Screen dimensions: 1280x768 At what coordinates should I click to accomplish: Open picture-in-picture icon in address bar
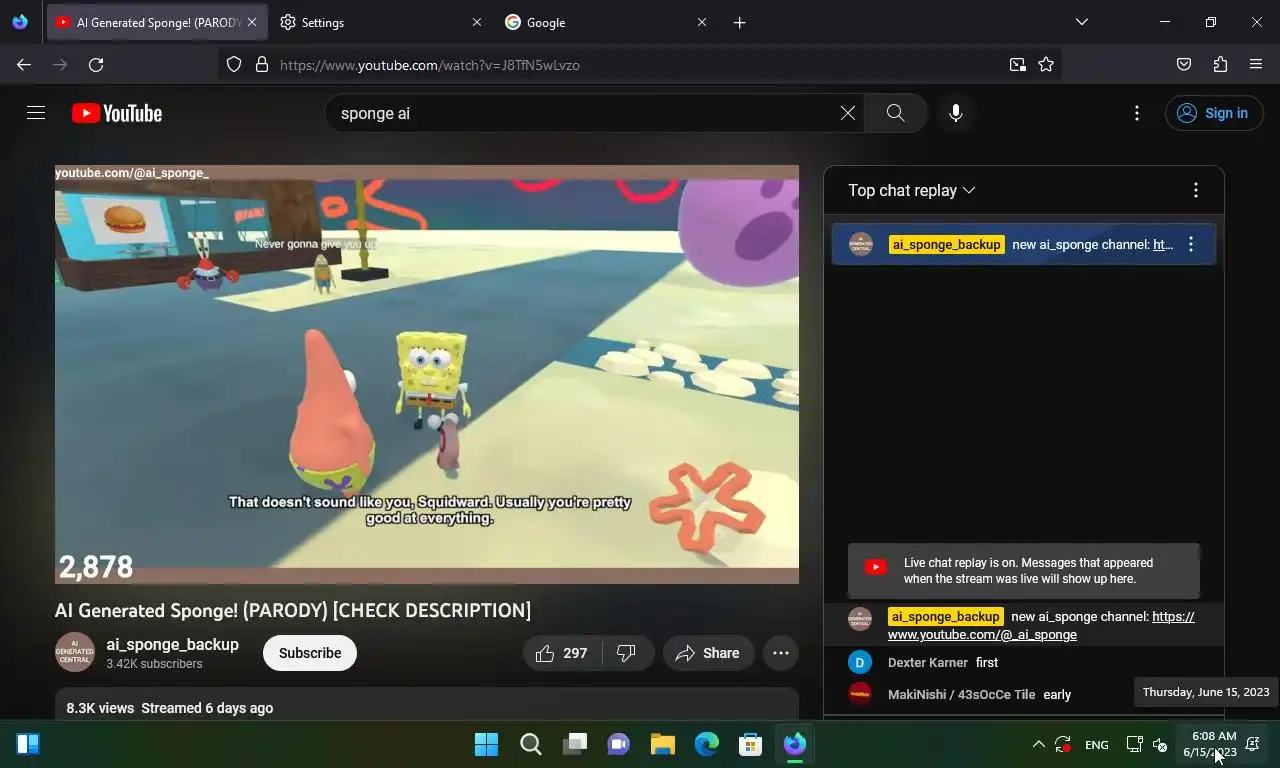coord(1018,65)
